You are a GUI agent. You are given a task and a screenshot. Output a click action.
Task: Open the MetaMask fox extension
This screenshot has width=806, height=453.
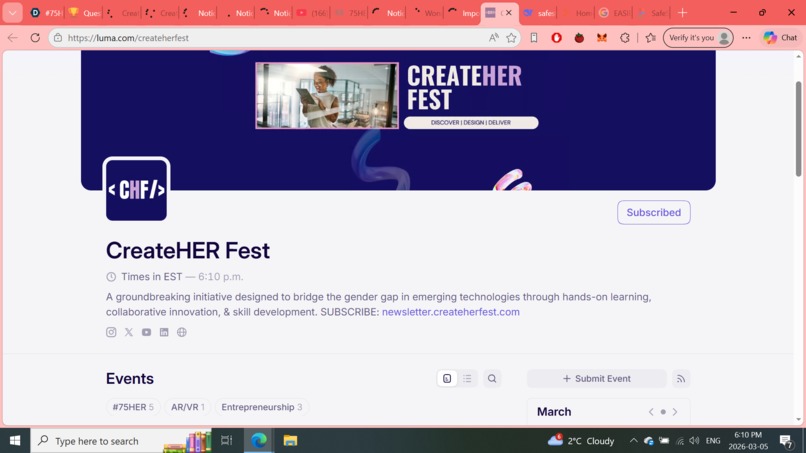(601, 38)
